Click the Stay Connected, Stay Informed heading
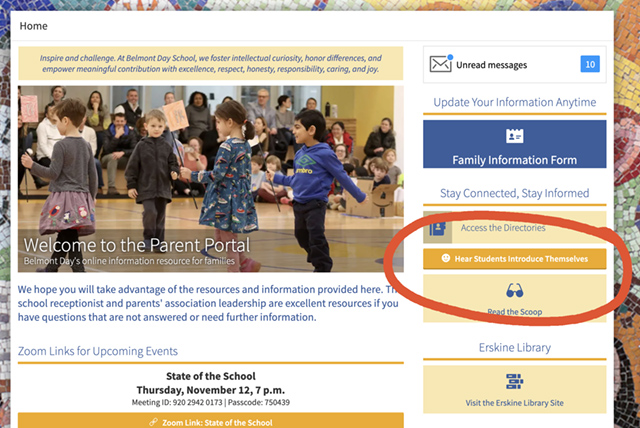This screenshot has height=428, width=640. [x=515, y=193]
